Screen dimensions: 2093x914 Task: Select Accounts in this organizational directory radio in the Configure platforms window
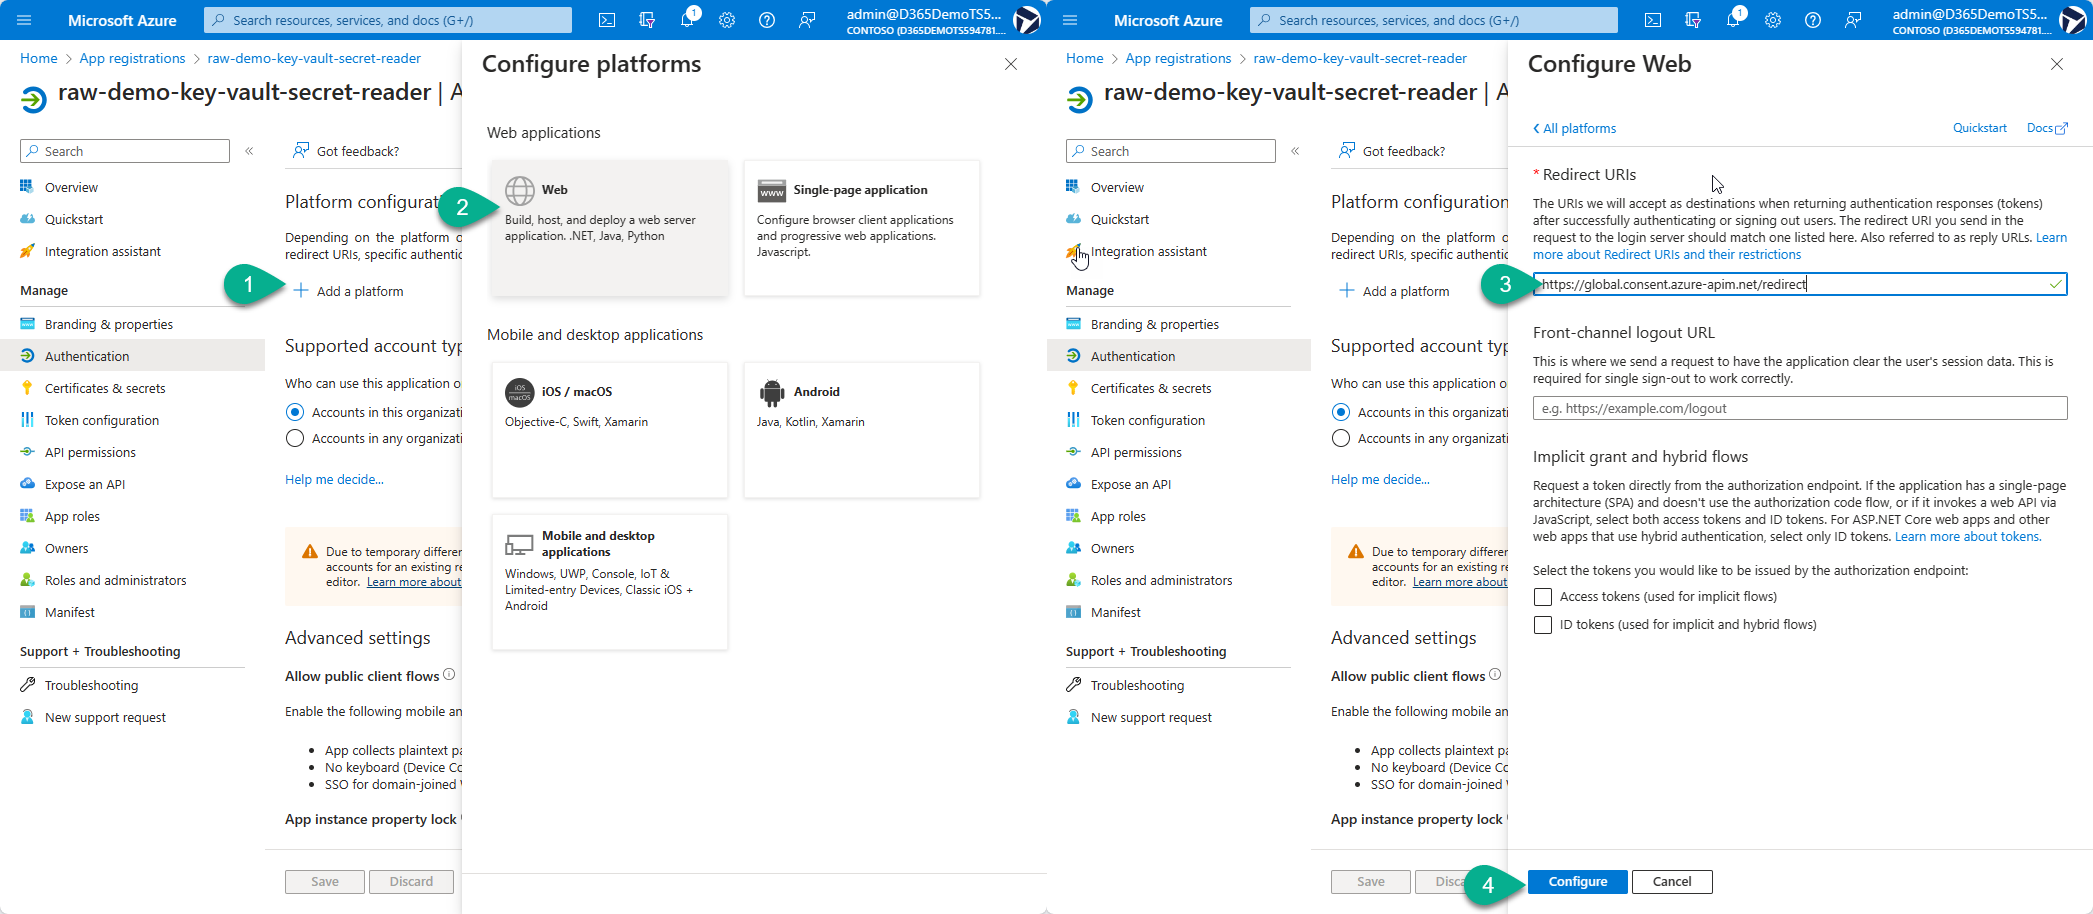point(295,412)
